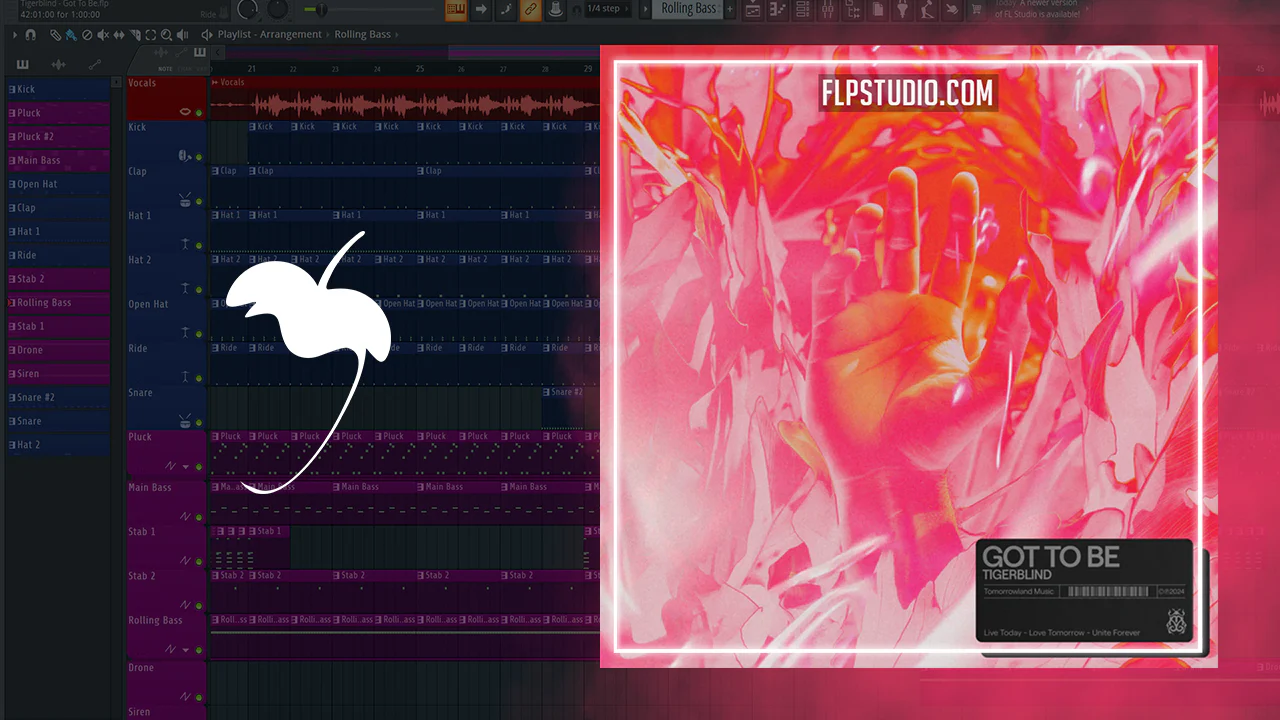Select the Main Bass pattern in picker
Image resolution: width=1280 pixels, height=720 pixels.
click(58, 160)
